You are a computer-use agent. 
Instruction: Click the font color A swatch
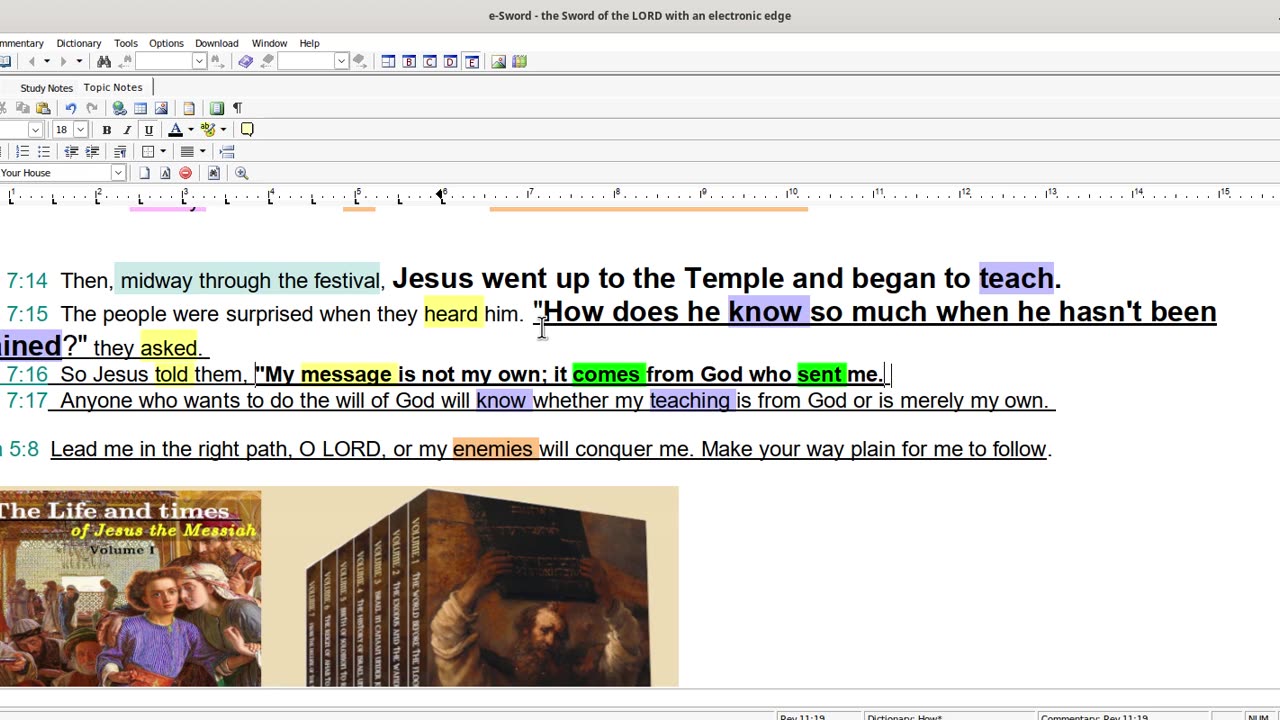coord(175,130)
